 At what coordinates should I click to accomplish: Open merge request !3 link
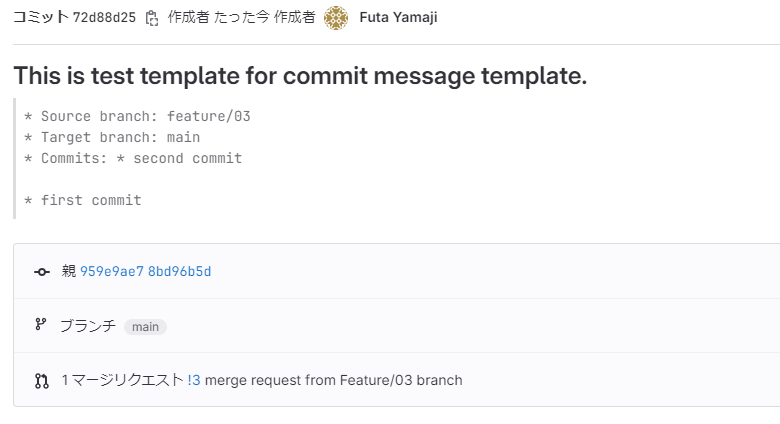pyautogui.click(x=193, y=380)
